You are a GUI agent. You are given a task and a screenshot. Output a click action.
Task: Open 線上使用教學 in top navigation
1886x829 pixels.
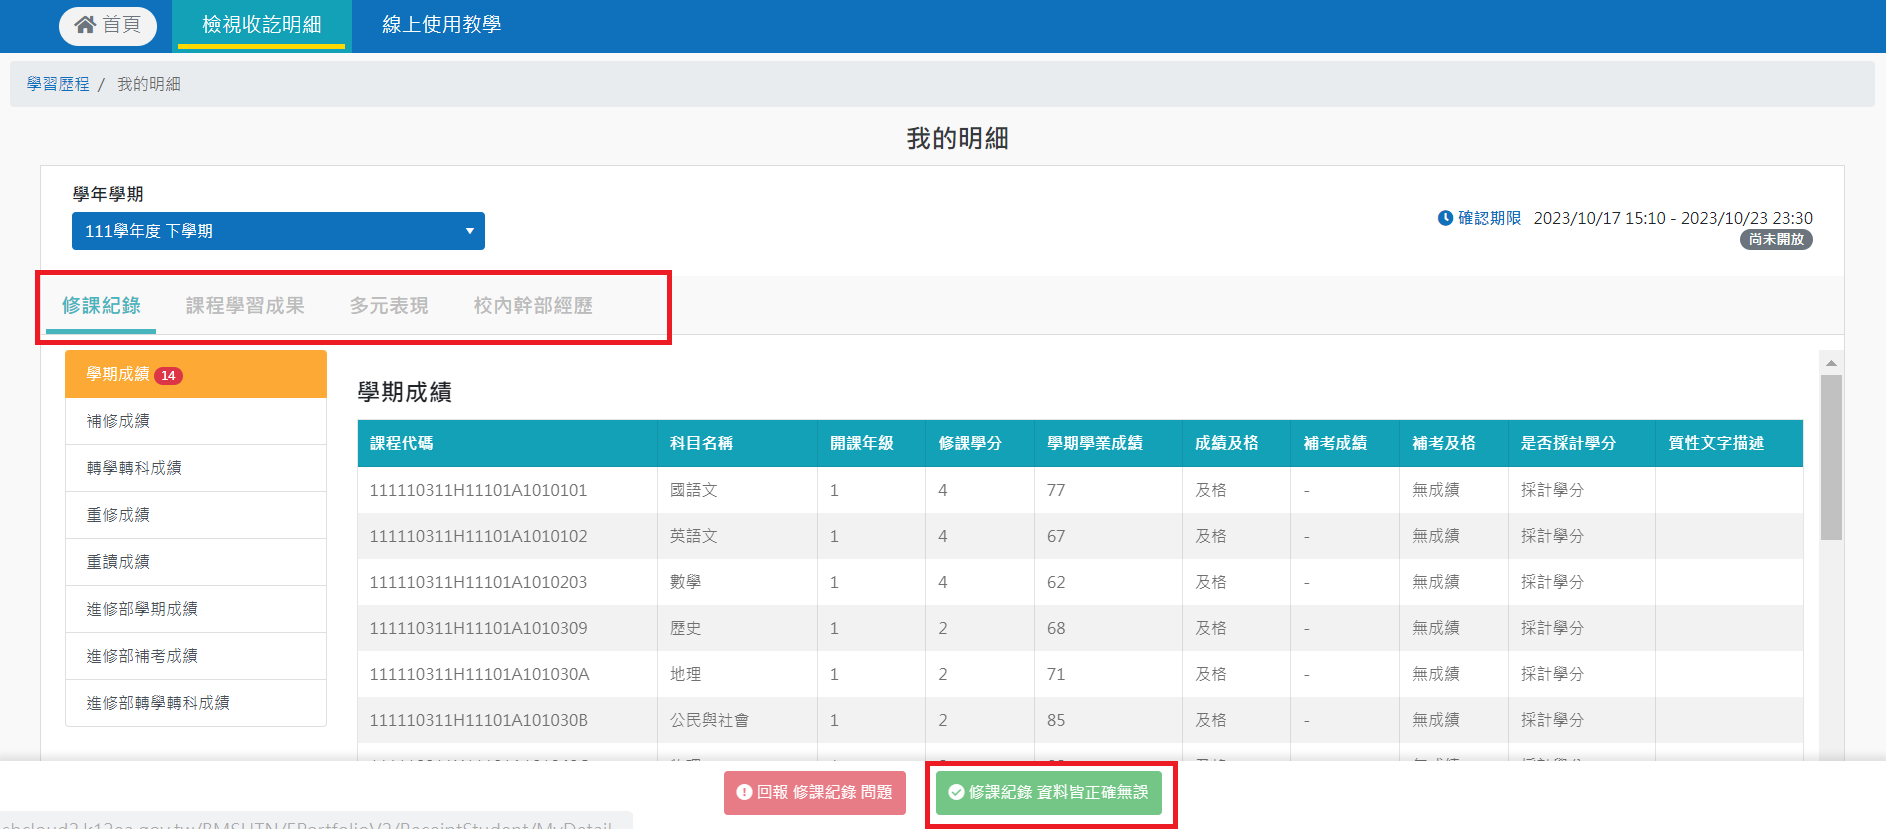[441, 25]
